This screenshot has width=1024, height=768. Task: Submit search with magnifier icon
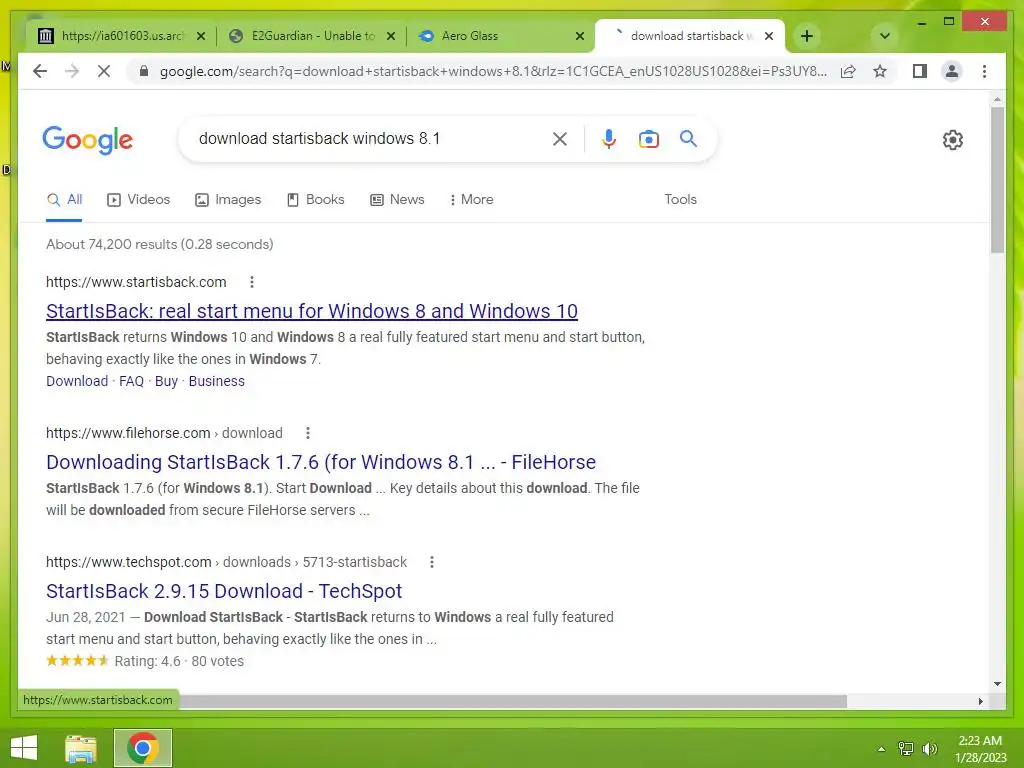point(688,138)
